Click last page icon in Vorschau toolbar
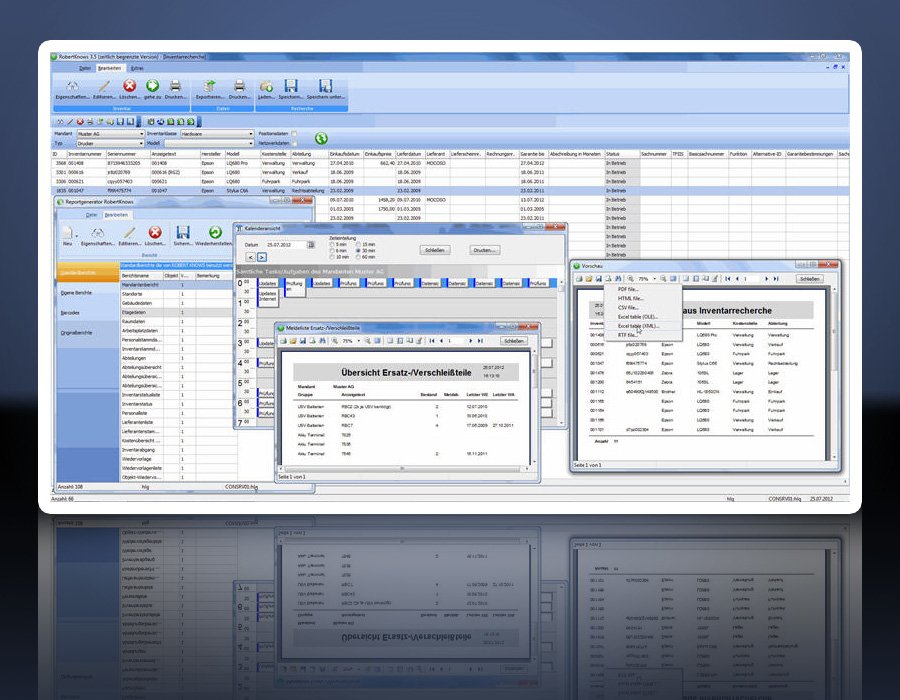The width and height of the screenshot is (900, 700). (x=776, y=279)
